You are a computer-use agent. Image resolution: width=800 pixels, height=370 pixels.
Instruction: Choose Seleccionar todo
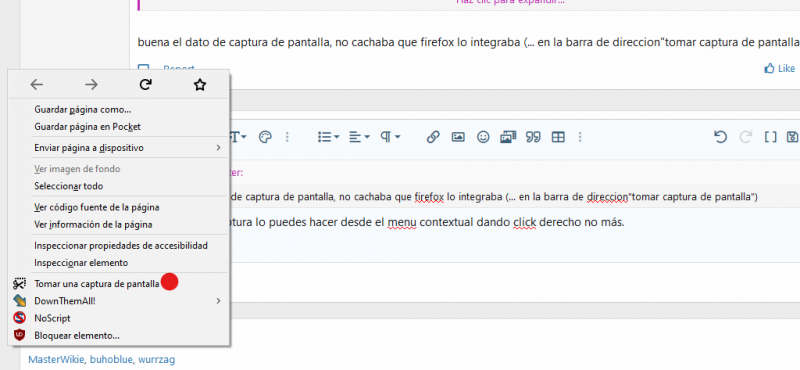point(68,186)
